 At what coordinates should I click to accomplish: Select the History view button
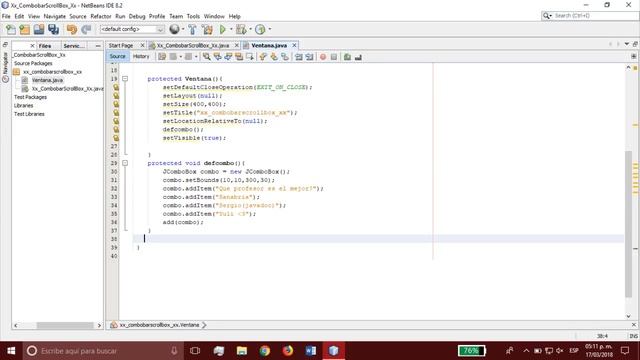pyautogui.click(x=141, y=56)
